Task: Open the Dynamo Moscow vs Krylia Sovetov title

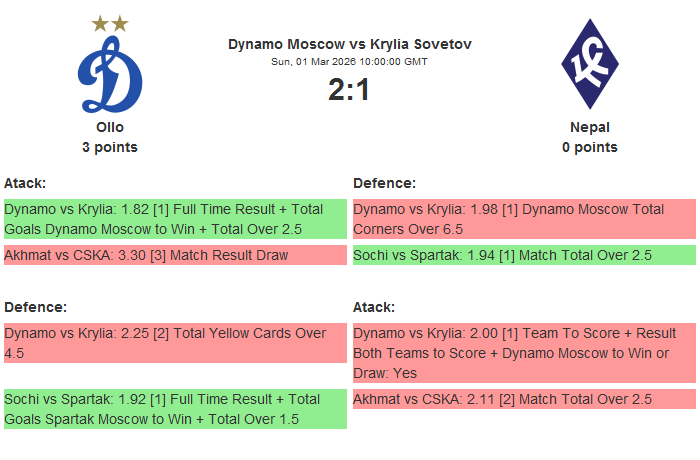Action: tap(350, 44)
